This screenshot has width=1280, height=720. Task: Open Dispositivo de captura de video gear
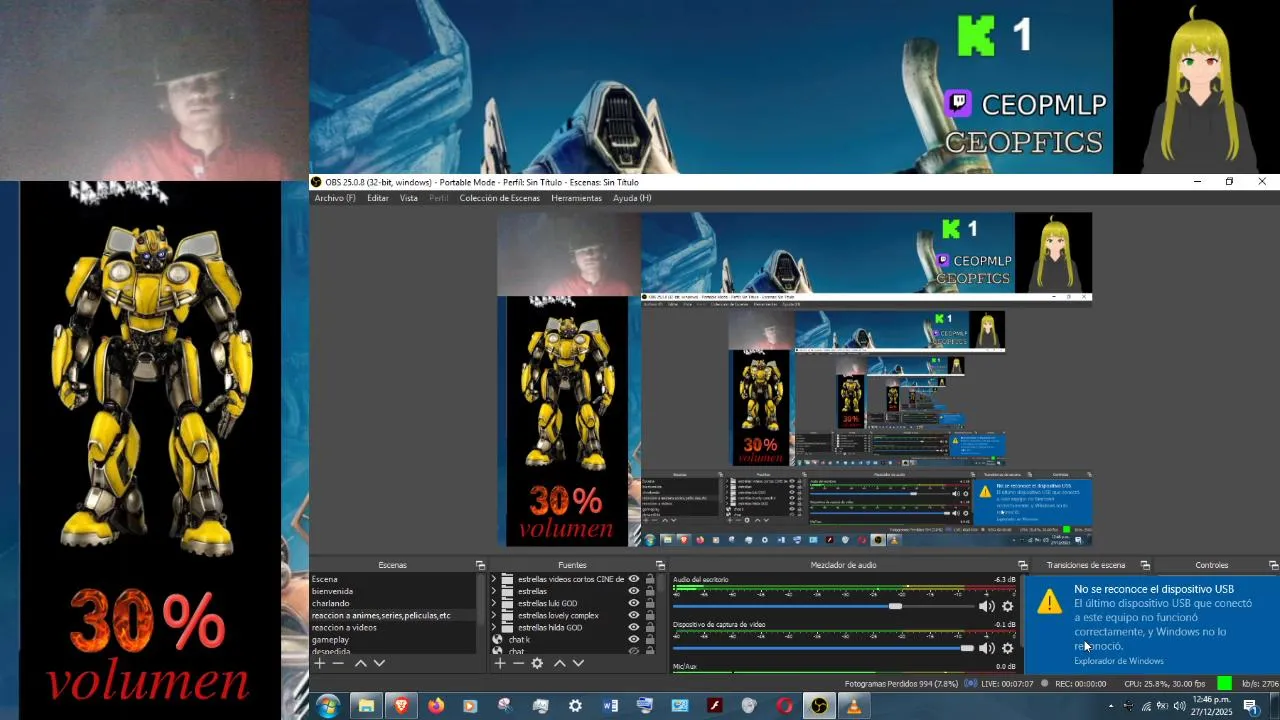(1008, 648)
